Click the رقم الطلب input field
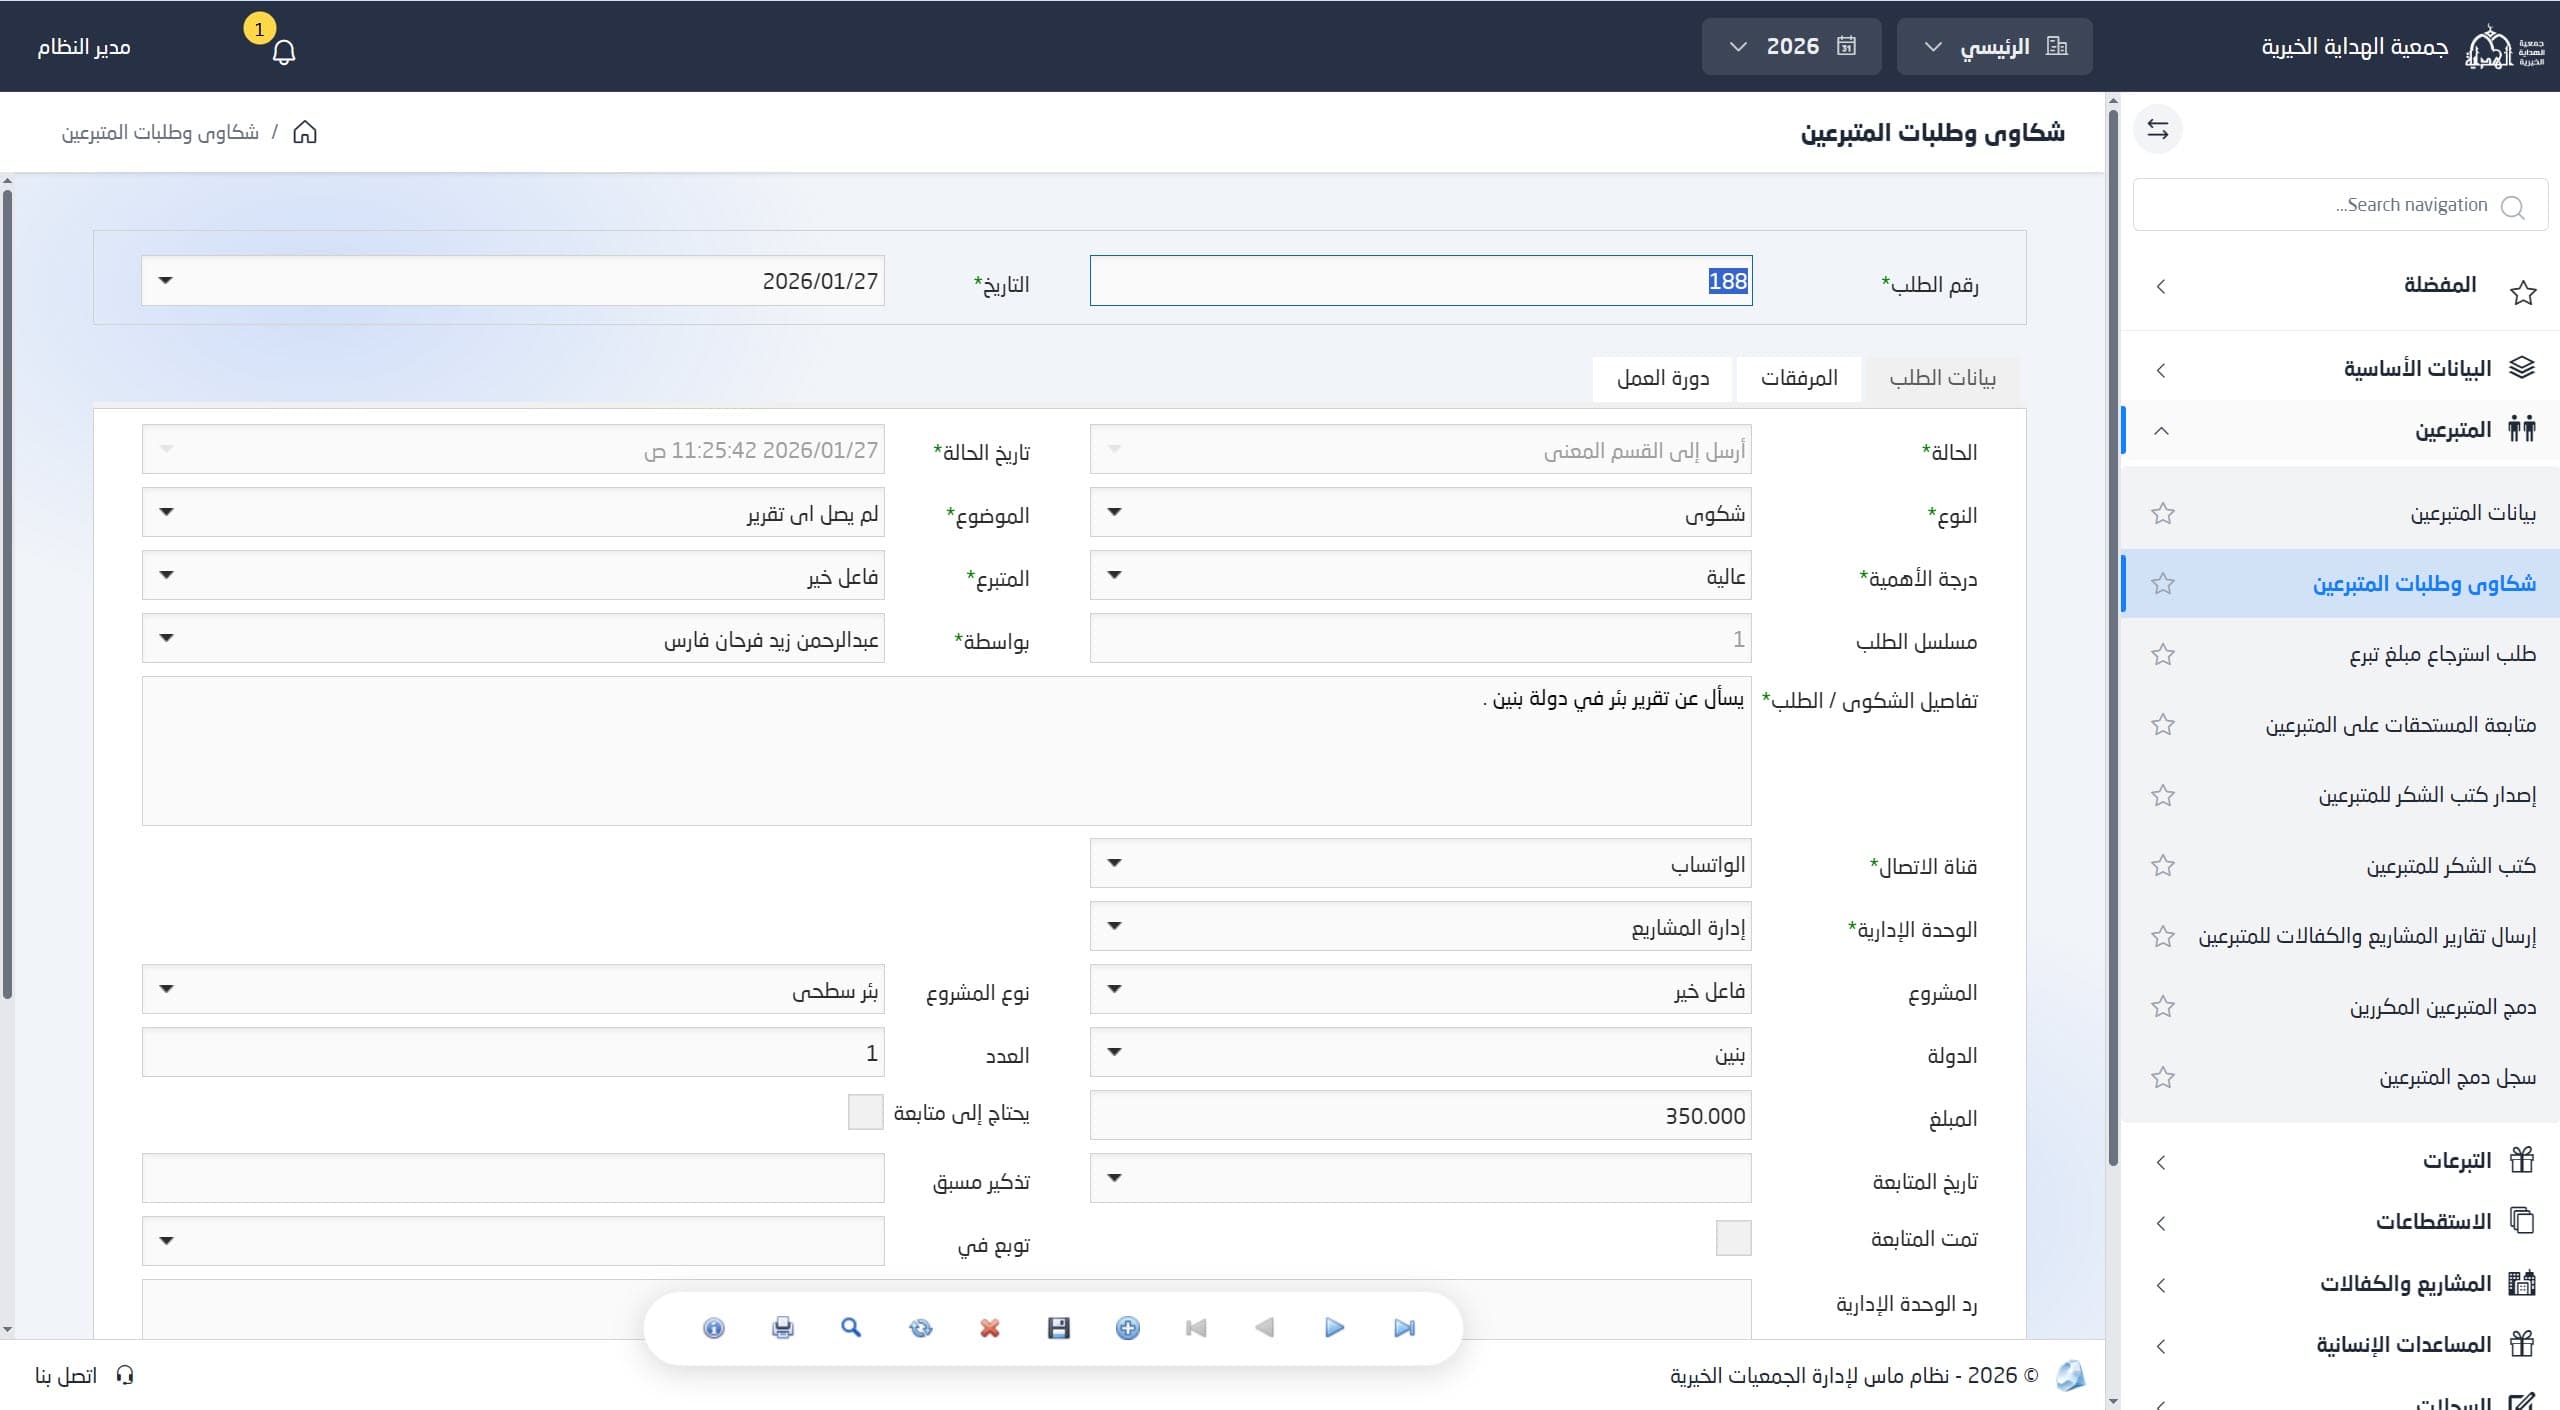The image size is (2560, 1410). pyautogui.click(x=1421, y=281)
